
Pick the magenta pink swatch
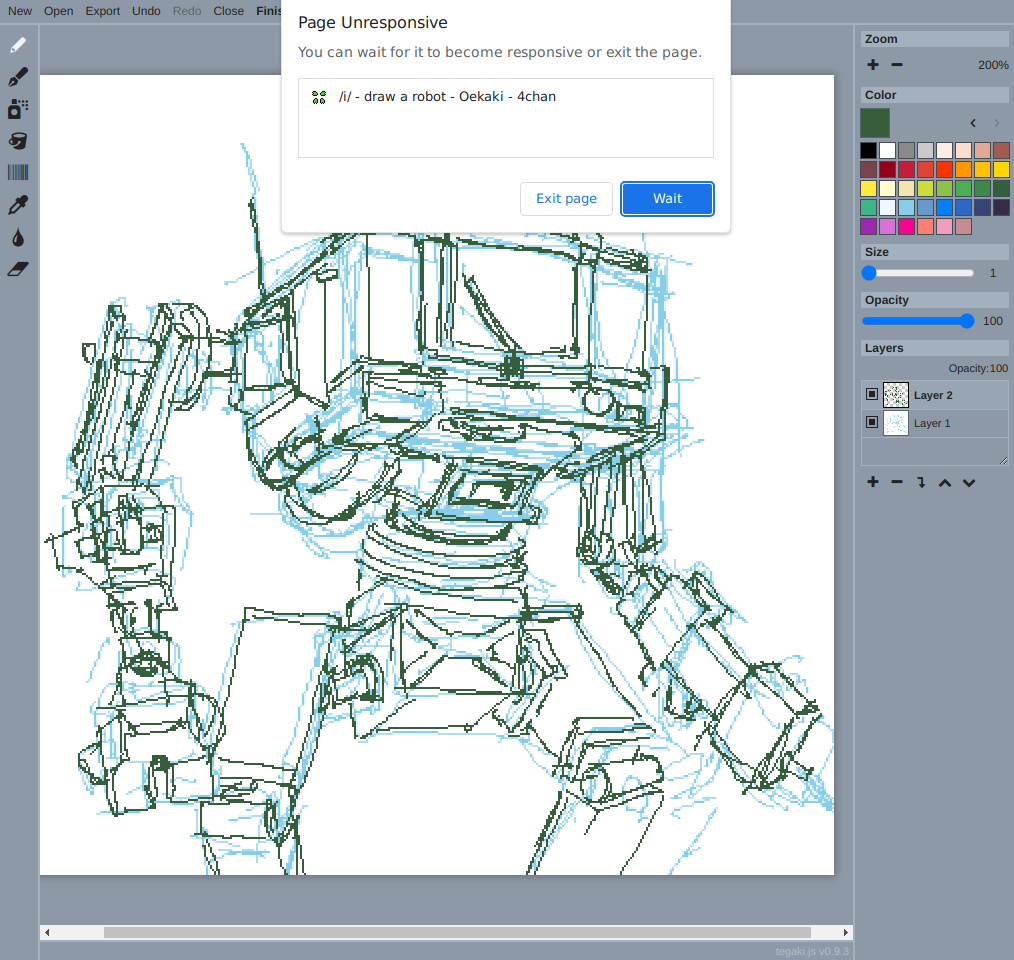click(906, 226)
